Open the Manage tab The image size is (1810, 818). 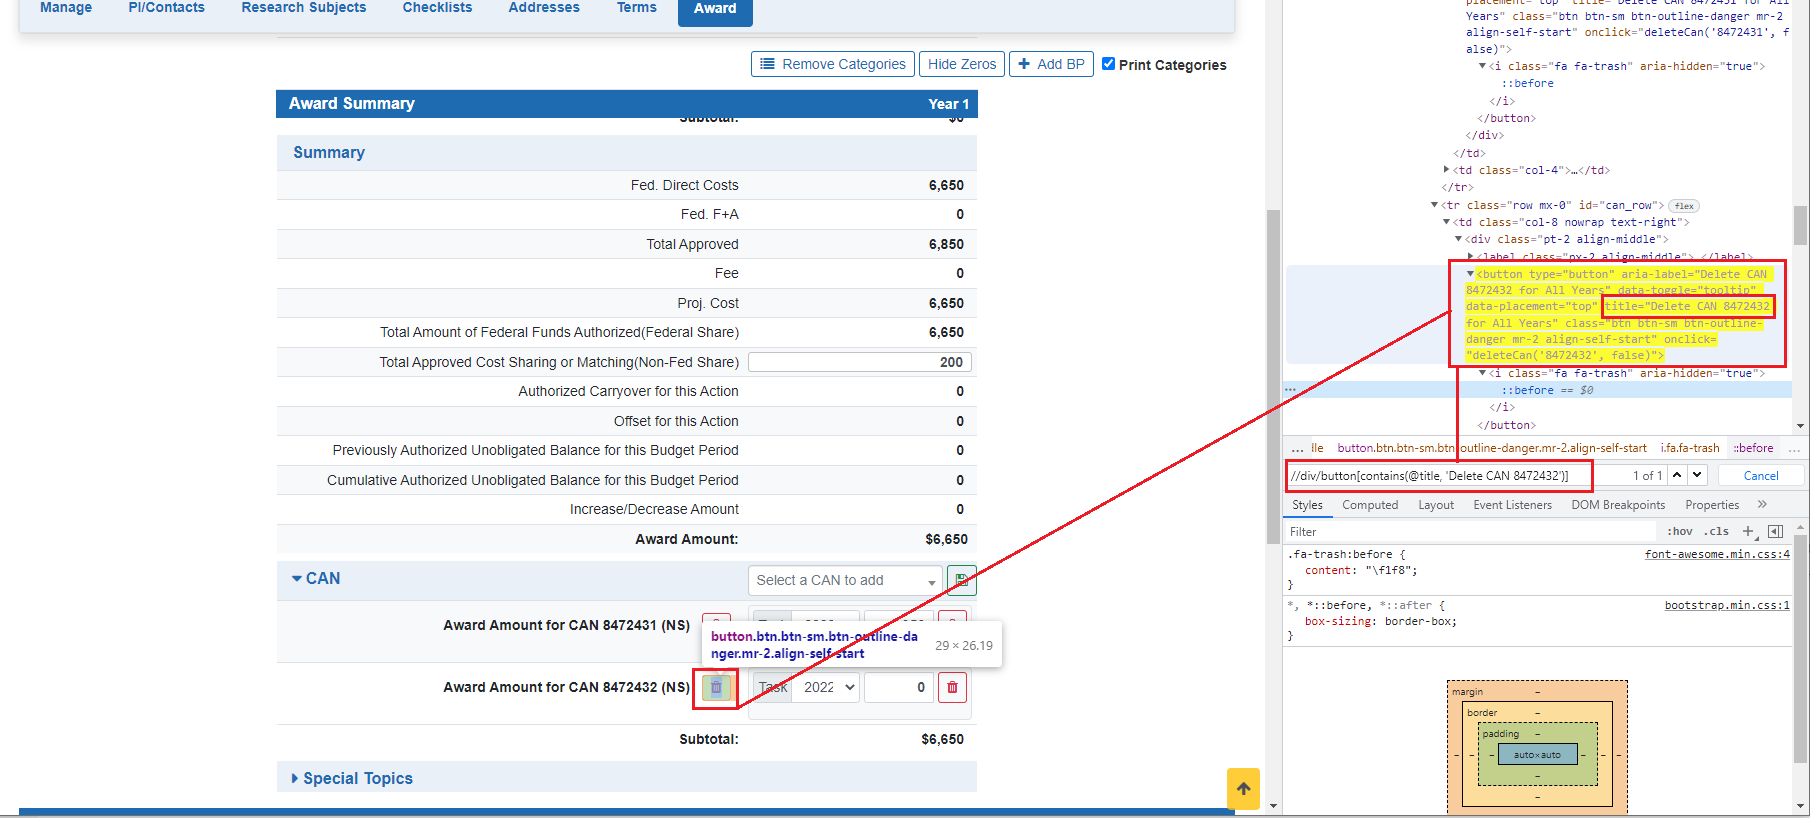[x=66, y=8]
